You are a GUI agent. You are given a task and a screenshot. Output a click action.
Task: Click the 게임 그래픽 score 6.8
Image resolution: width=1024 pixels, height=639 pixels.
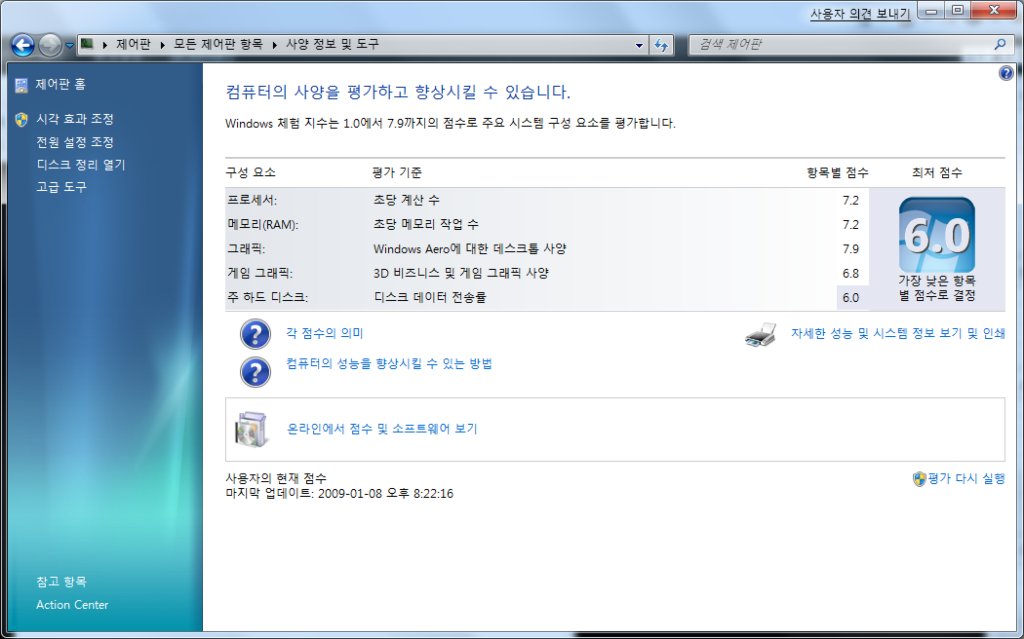coord(850,273)
